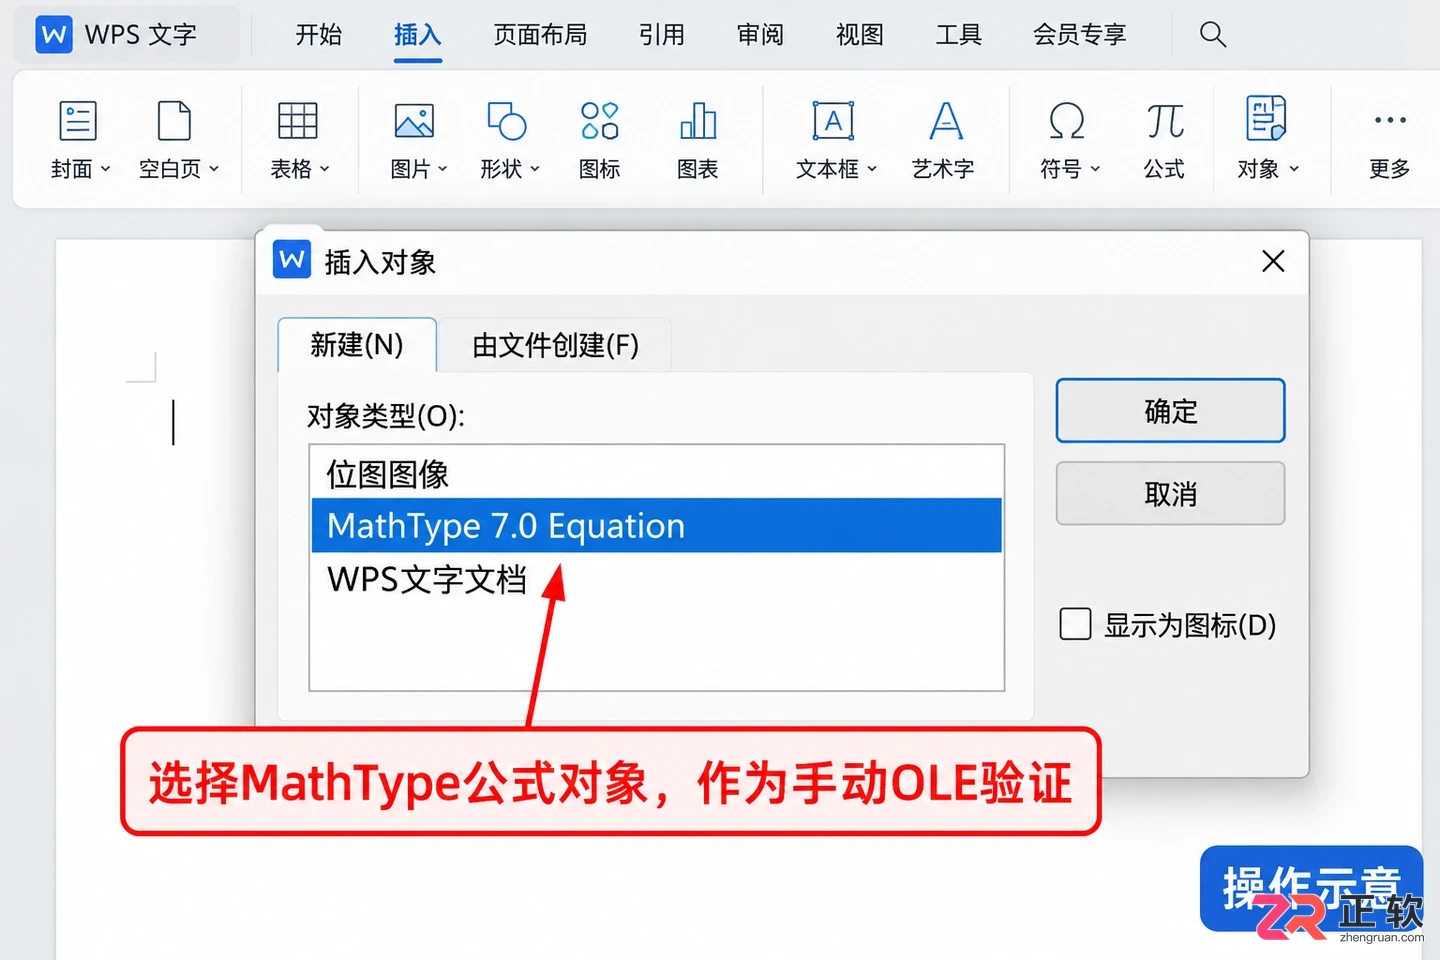Select WPS文字文档 in object type list
1440x960 pixels.
point(657,579)
